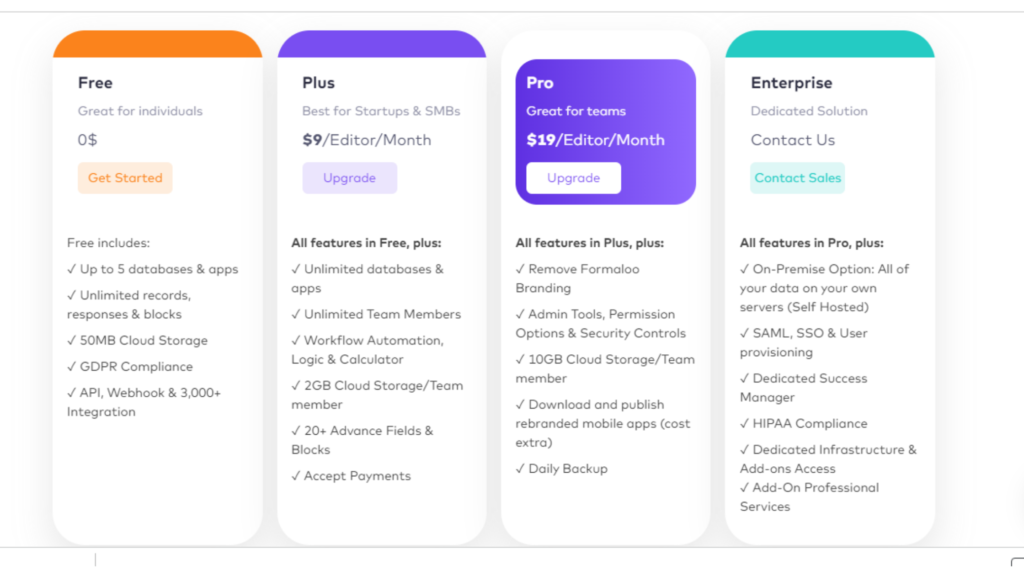Click the Unlimited Team Members feature
The image size is (1024, 576).
[376, 314]
